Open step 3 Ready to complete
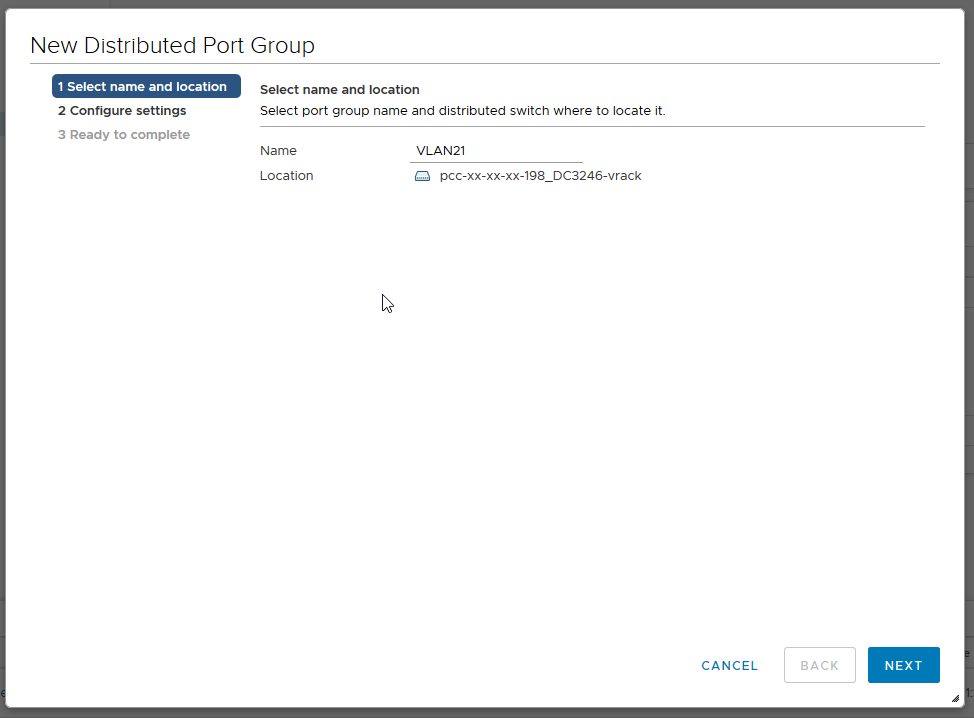This screenshot has height=718, width=974. click(124, 135)
